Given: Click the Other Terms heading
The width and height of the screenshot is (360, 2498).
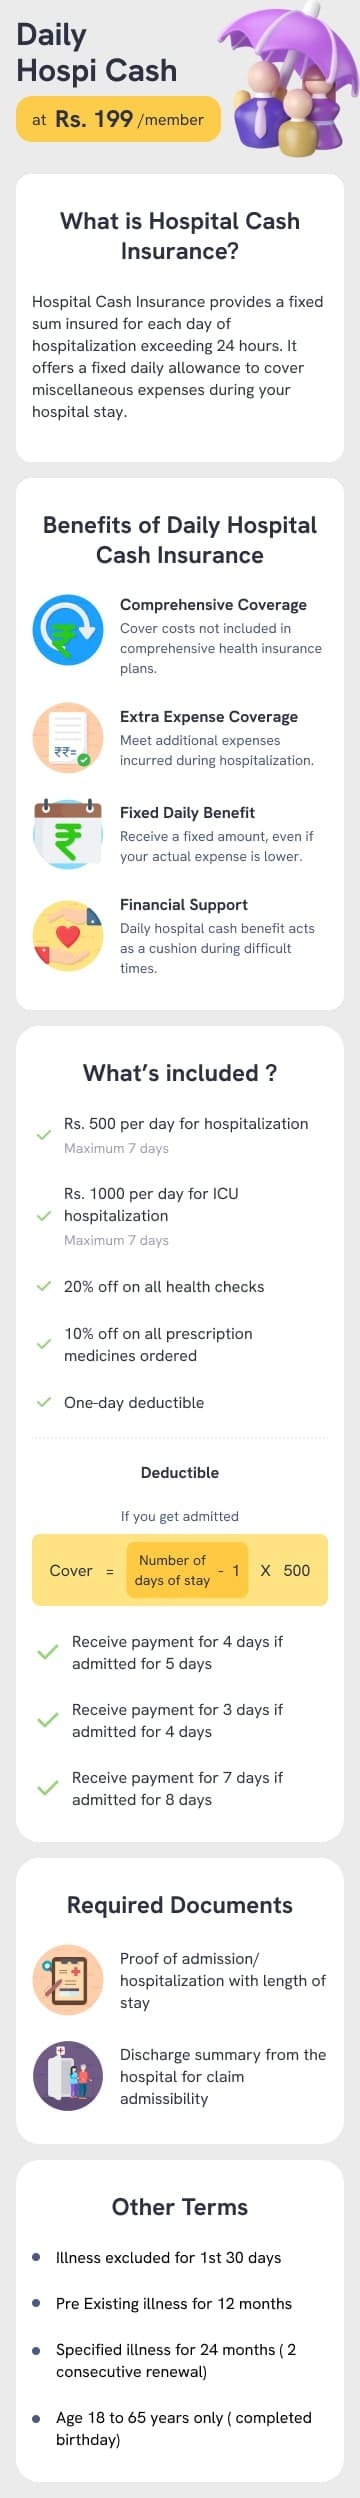Looking at the screenshot, I should [x=180, y=2207].
